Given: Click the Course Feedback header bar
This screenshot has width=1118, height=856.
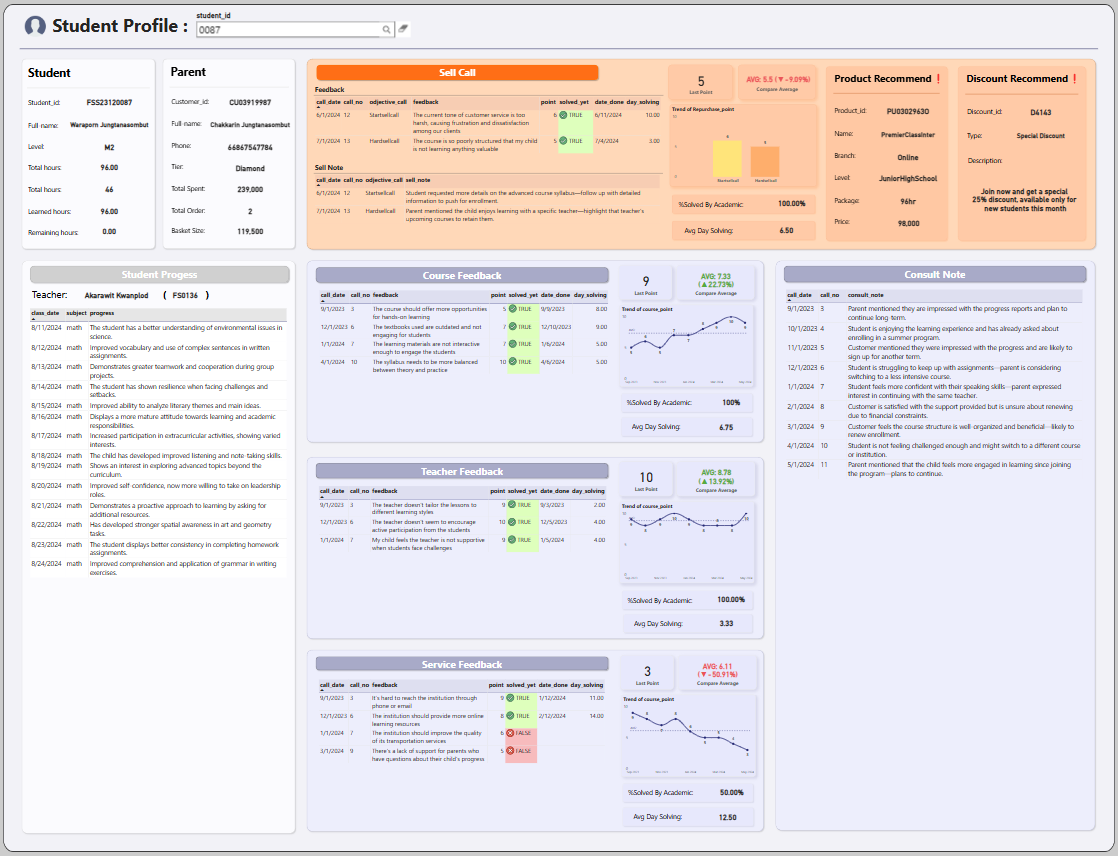Looking at the screenshot, I should (462, 275).
